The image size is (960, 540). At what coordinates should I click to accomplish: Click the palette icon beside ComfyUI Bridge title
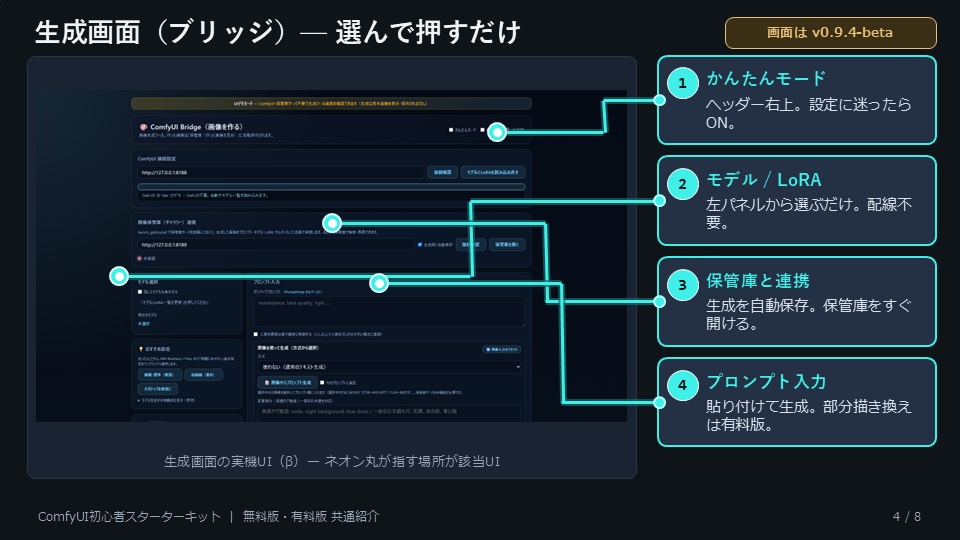tap(143, 127)
